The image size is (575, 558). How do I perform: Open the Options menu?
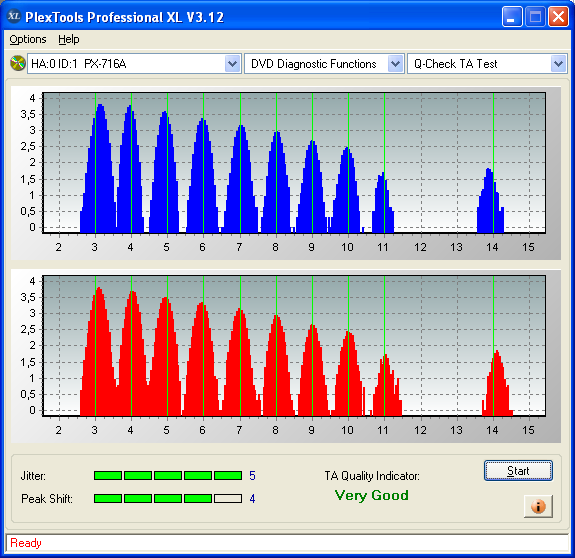[x=28, y=39]
